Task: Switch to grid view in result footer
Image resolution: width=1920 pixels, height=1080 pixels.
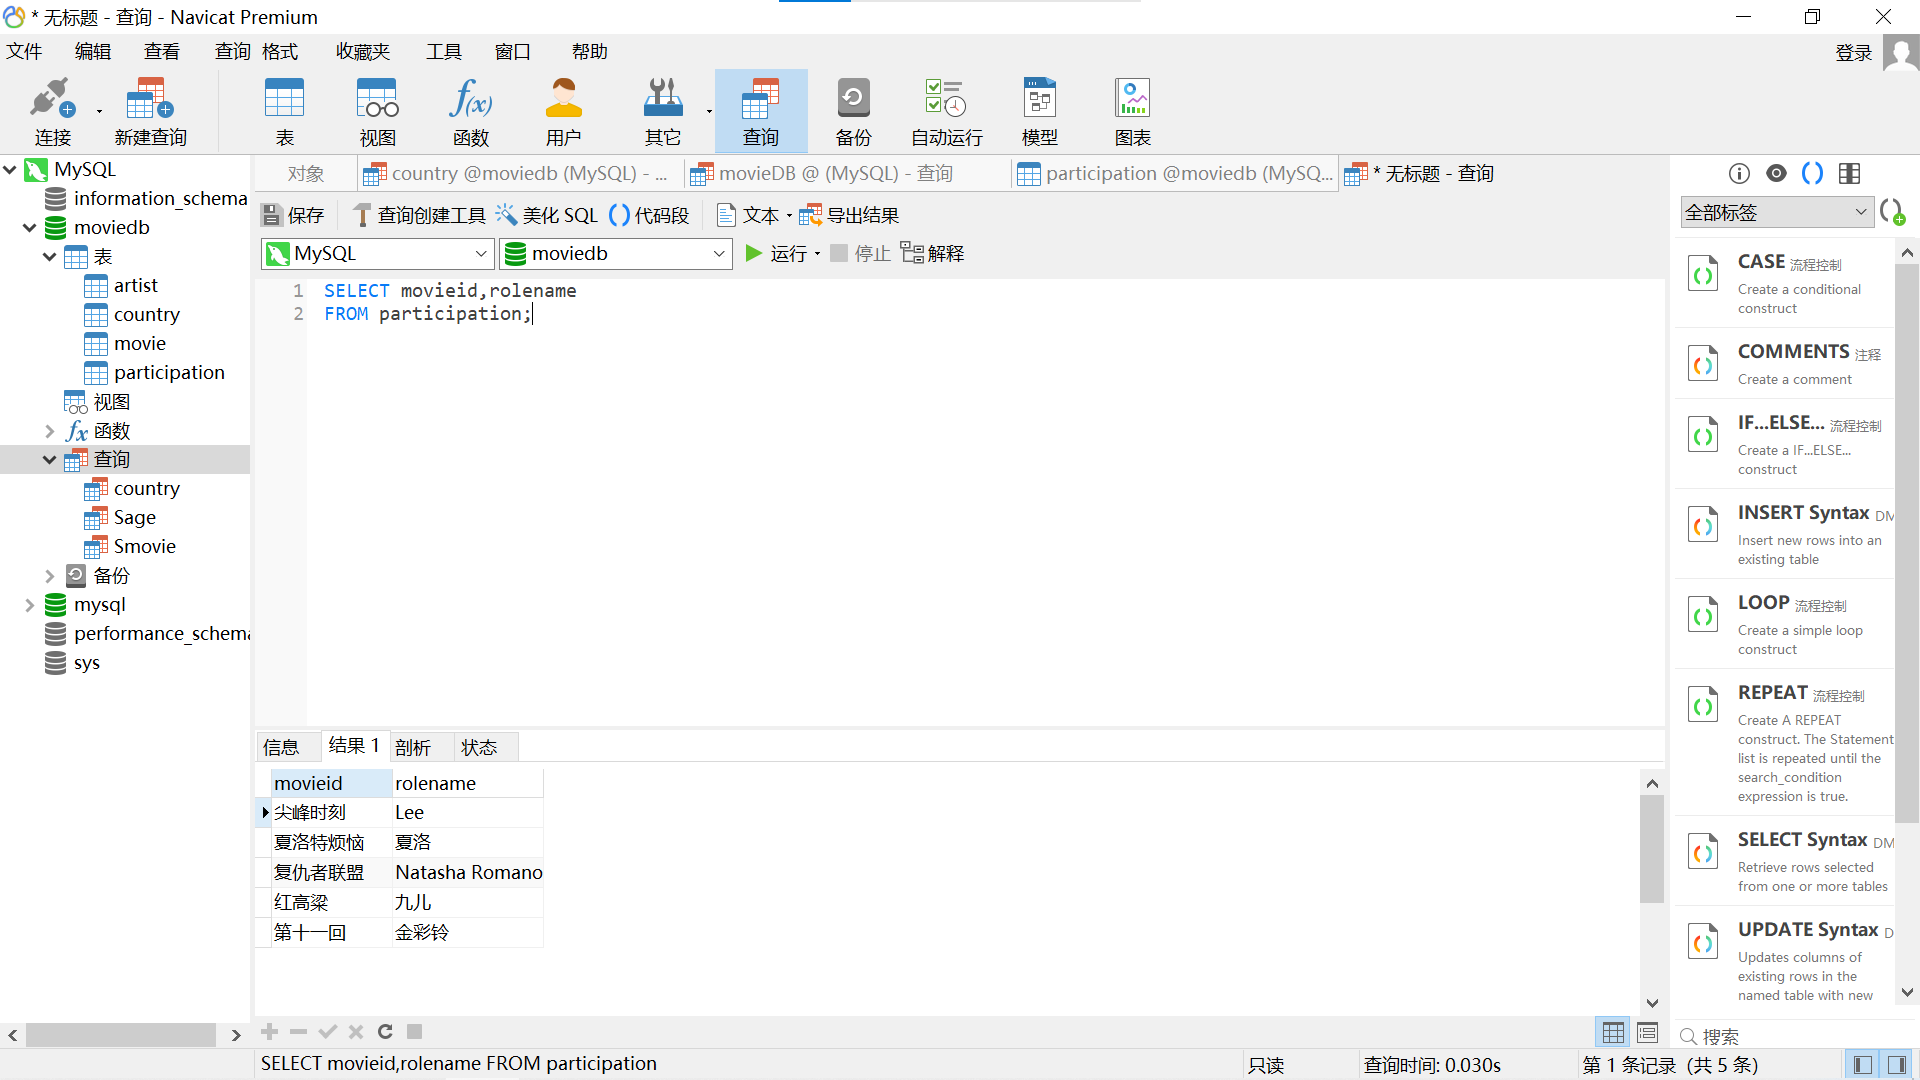Action: 1613,1032
